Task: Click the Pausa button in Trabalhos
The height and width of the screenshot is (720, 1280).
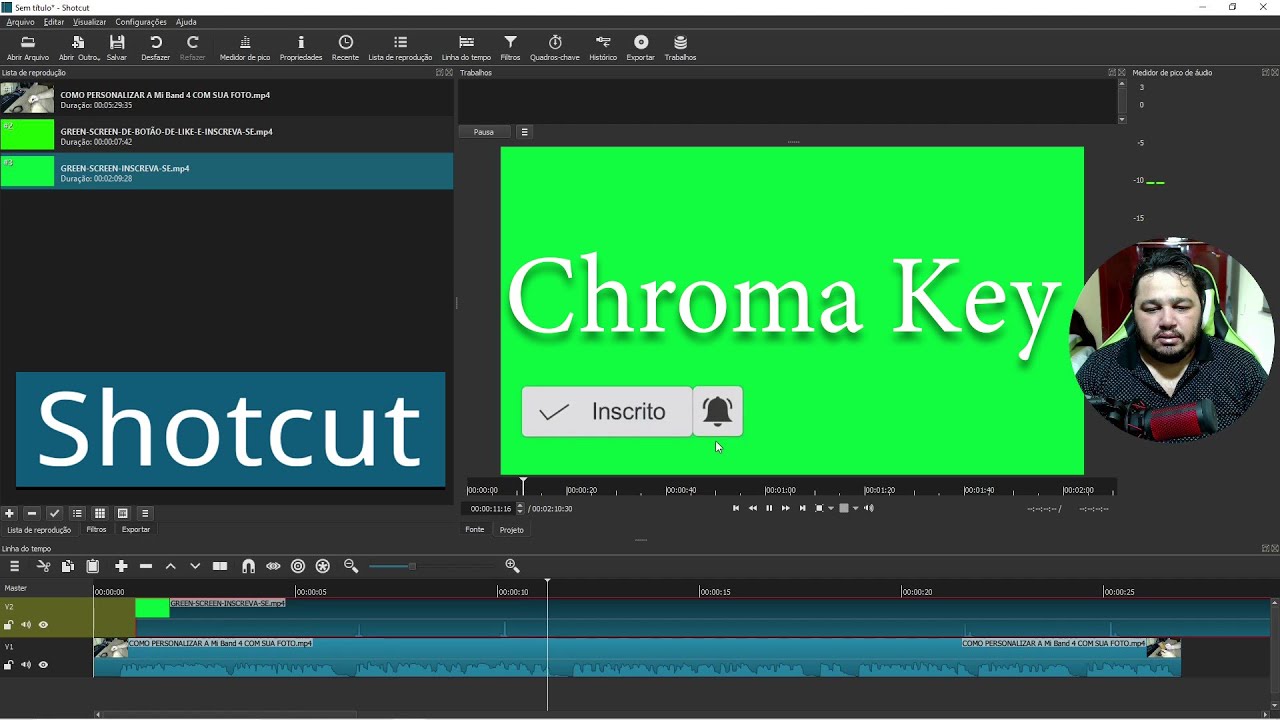Action: [x=484, y=132]
